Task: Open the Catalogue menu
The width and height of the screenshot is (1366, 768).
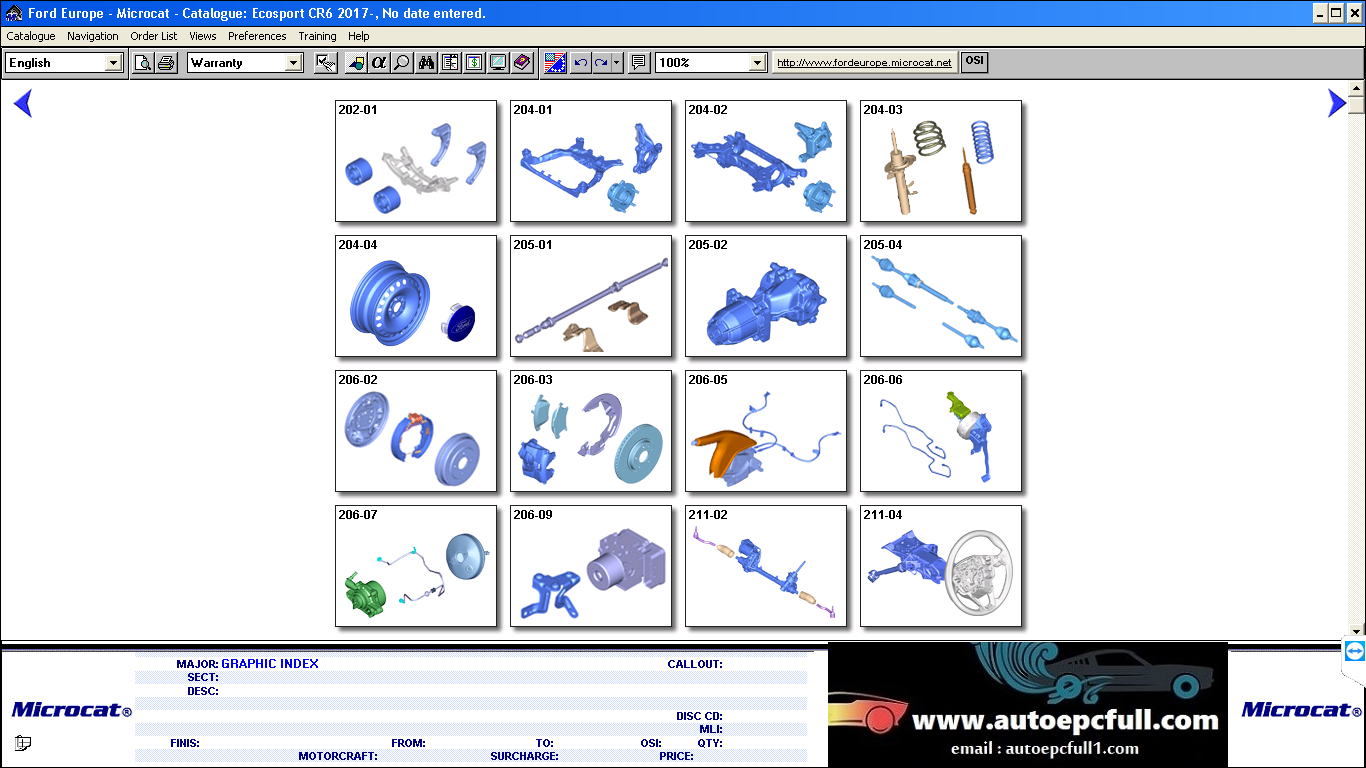Action: tap(31, 36)
